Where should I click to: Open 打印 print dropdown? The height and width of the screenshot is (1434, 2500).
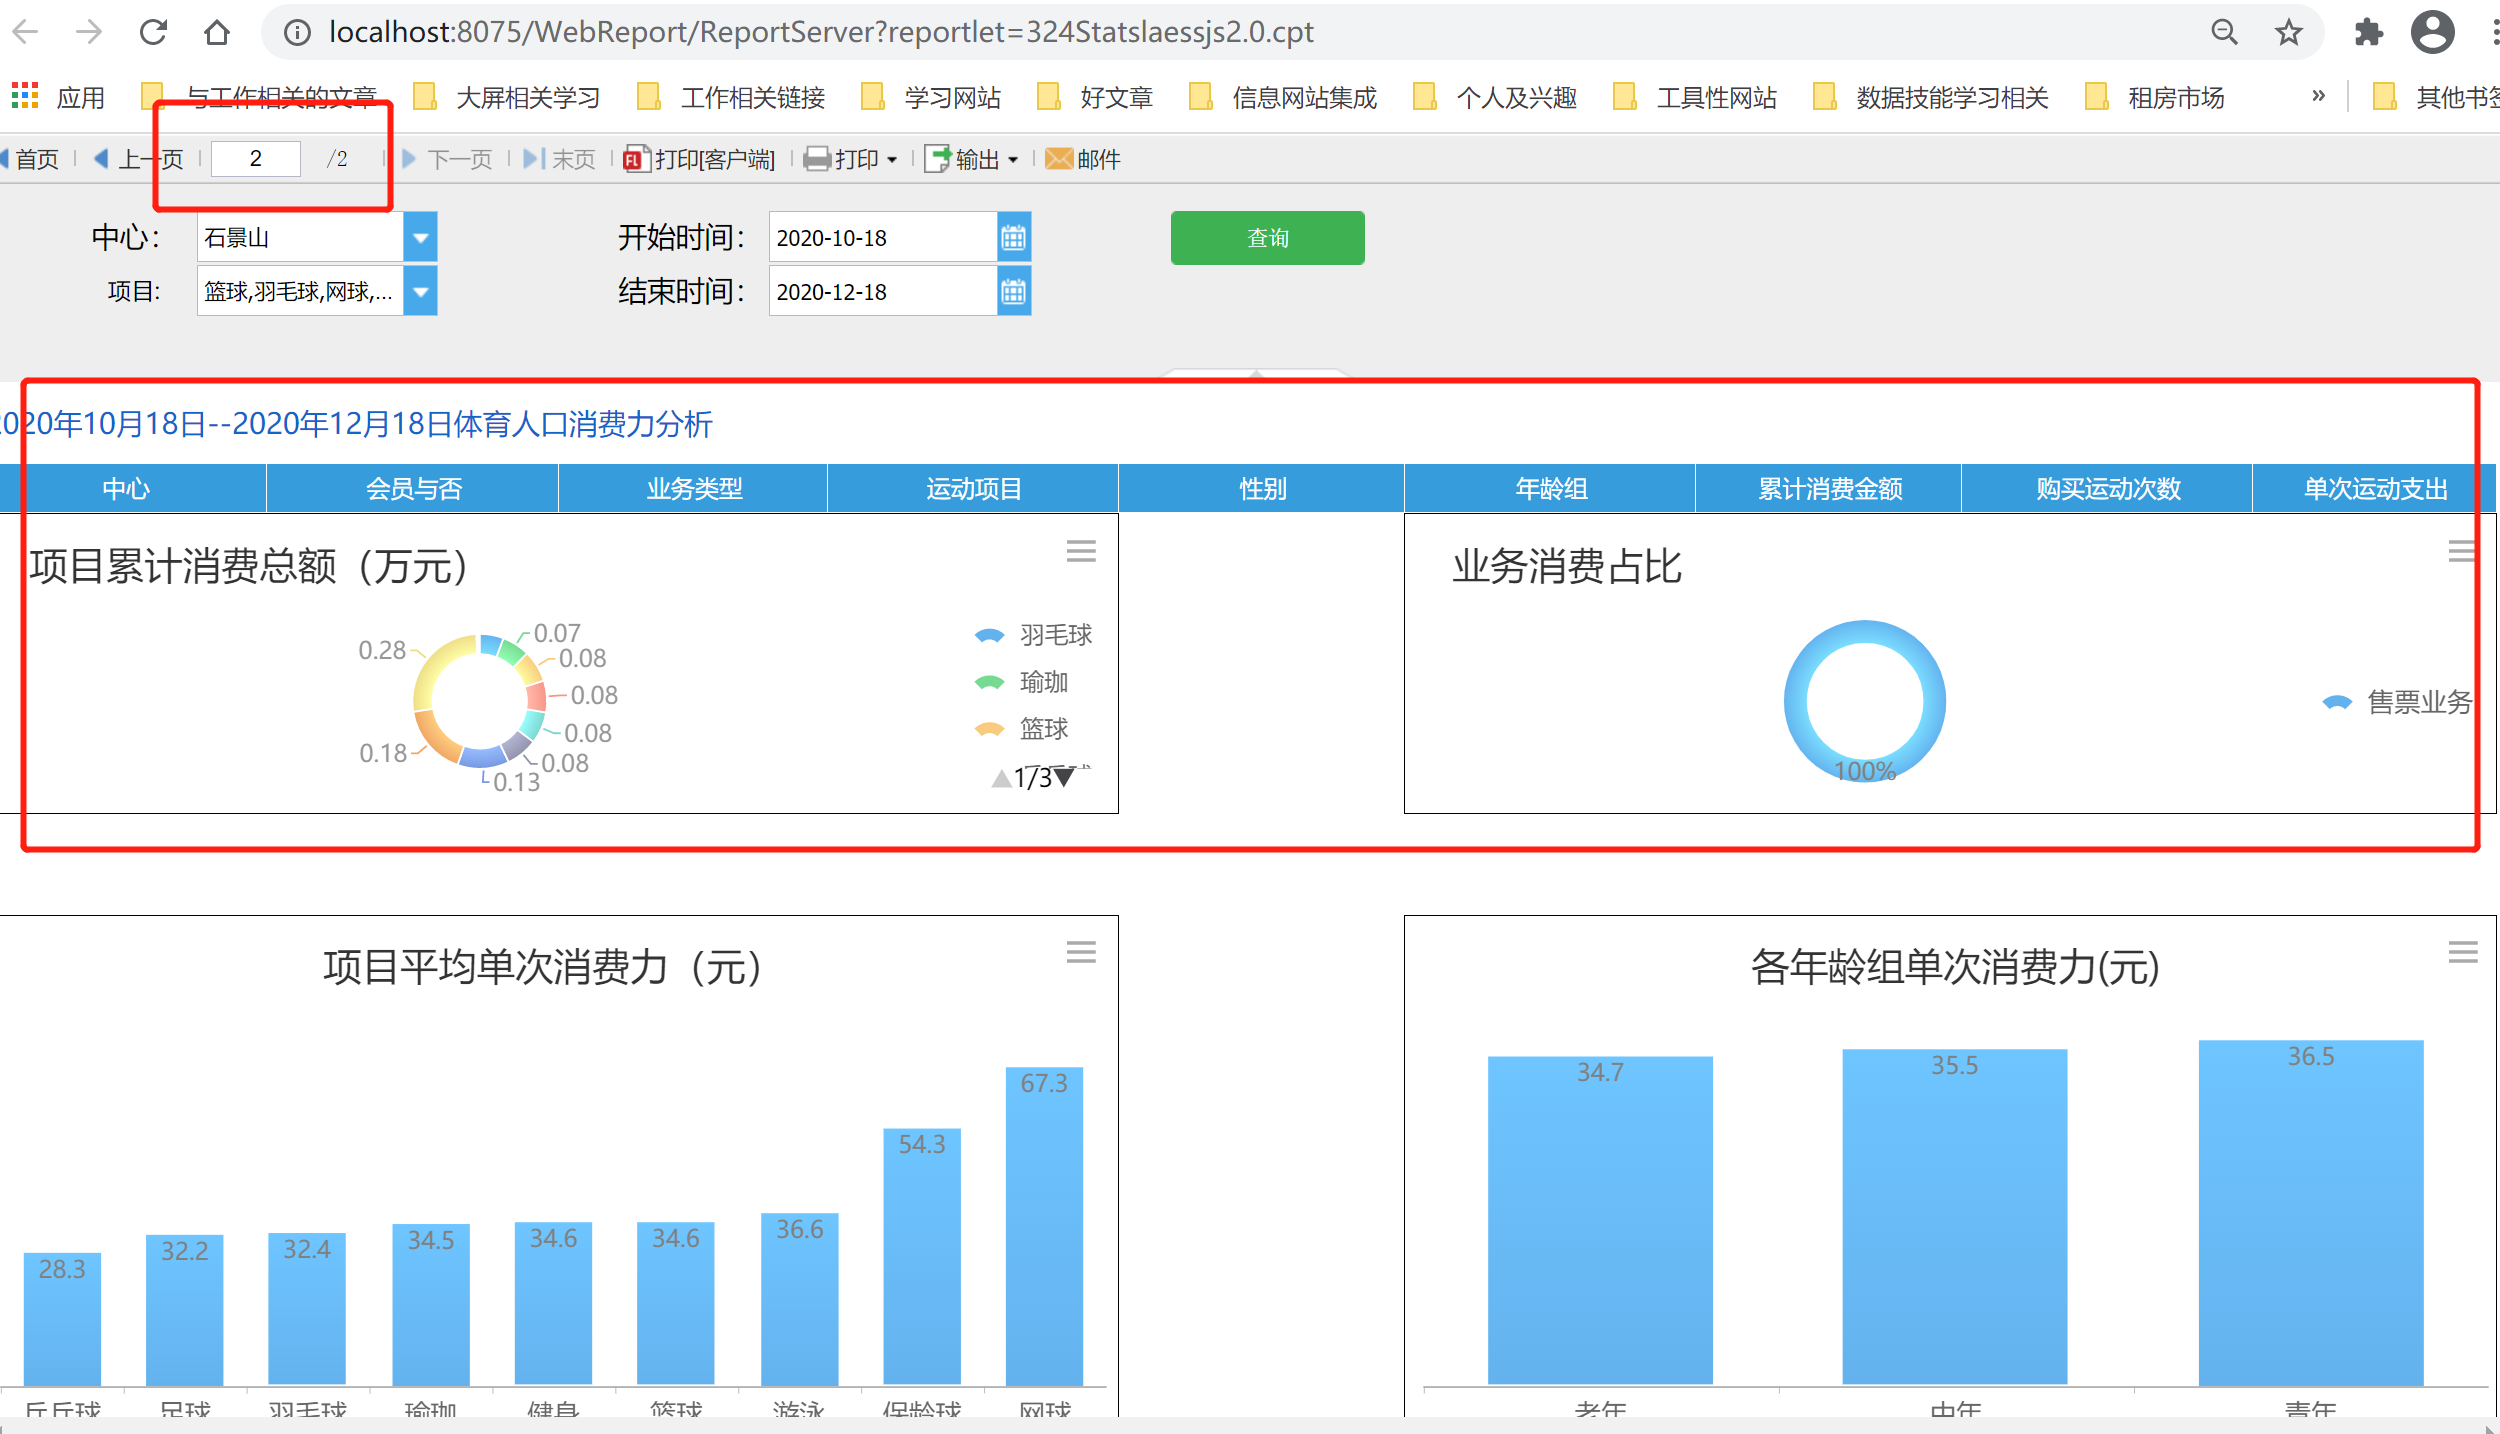[851, 159]
